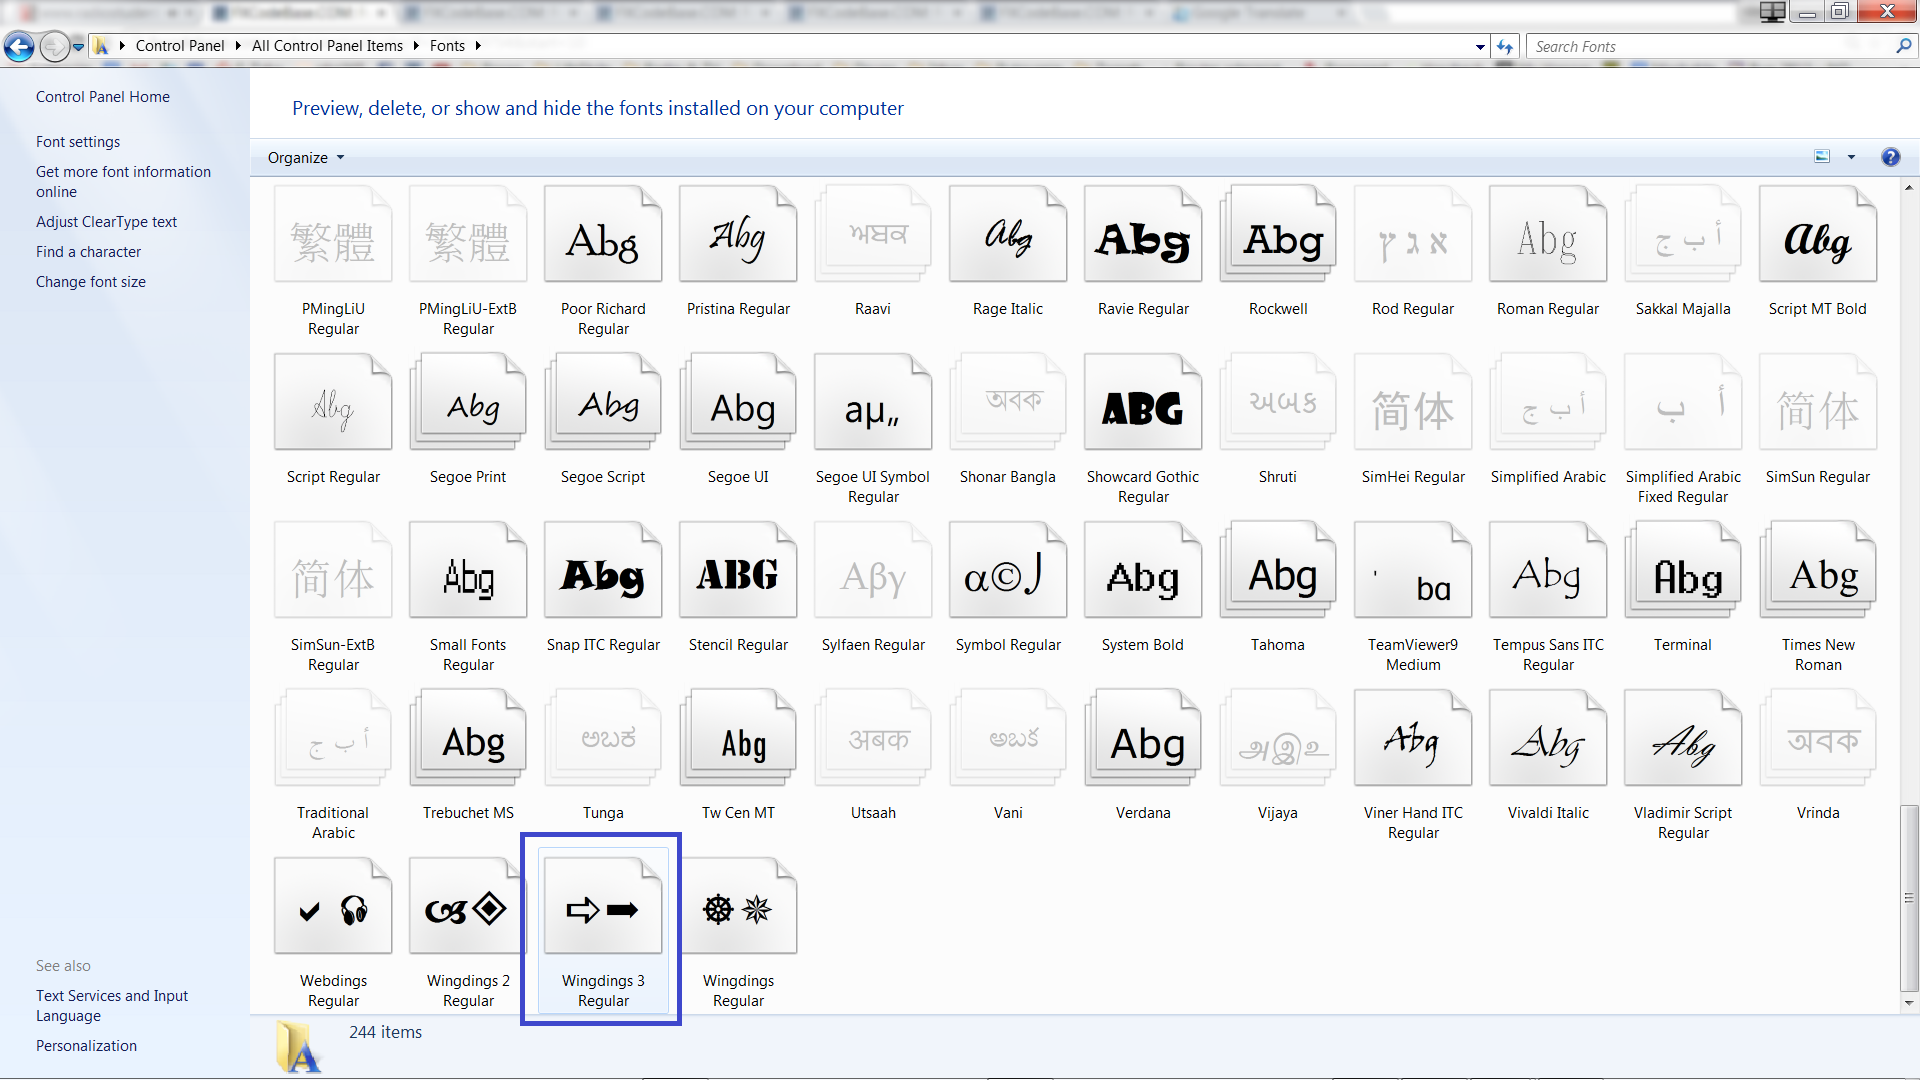Click the search magnifier icon
The height and width of the screenshot is (1080, 1920).
[1903, 46]
